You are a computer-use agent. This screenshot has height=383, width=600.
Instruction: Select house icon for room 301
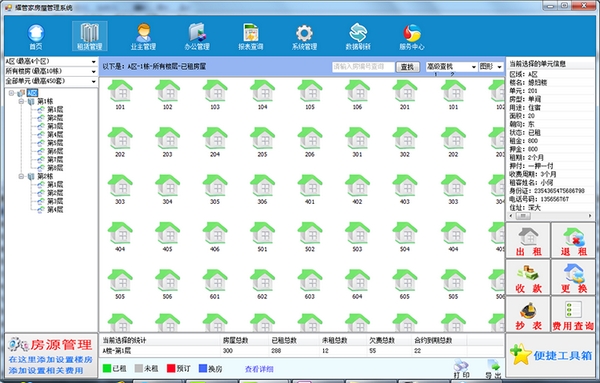click(357, 138)
